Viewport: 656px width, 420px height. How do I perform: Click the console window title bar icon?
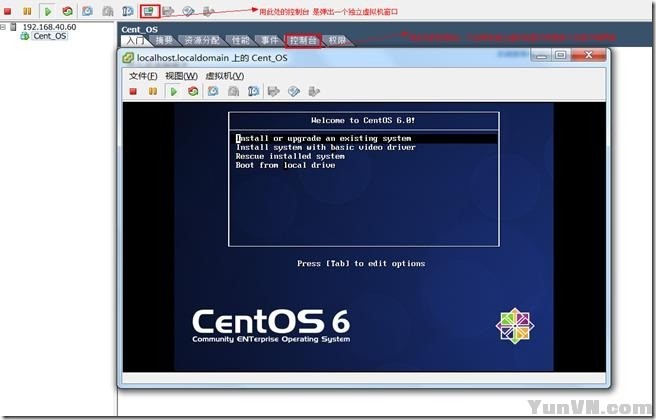tap(128, 58)
